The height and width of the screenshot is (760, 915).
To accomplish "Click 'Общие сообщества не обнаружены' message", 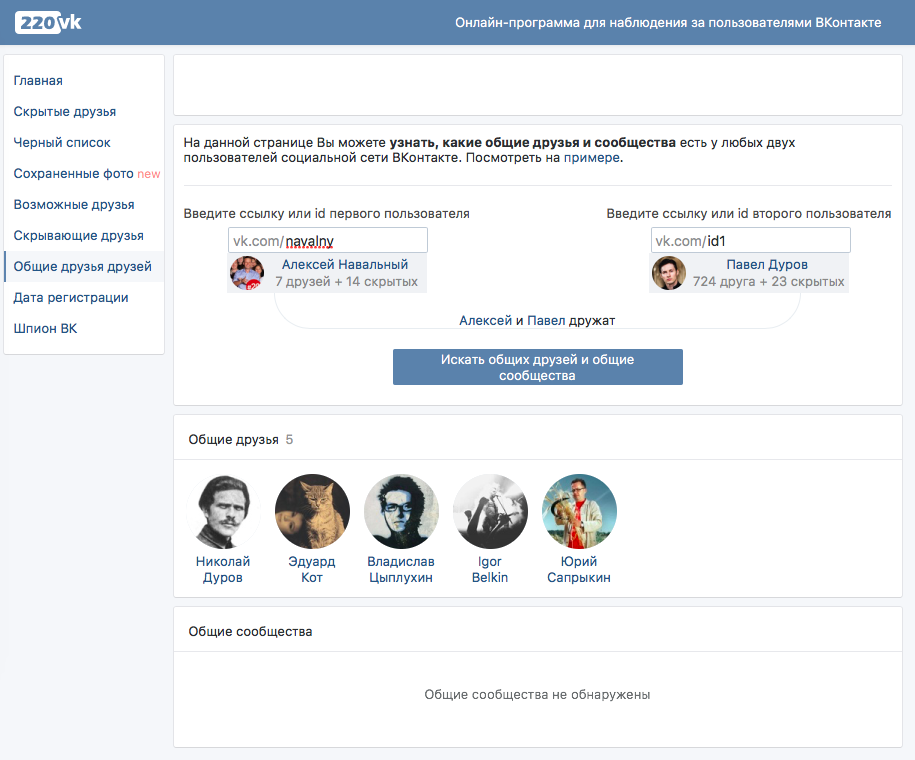I will tap(537, 695).
